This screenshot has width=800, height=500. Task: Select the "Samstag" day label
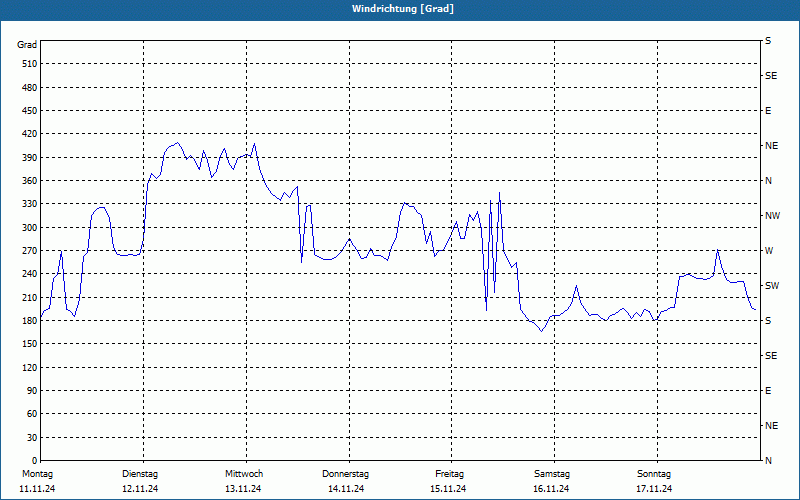pos(552,474)
